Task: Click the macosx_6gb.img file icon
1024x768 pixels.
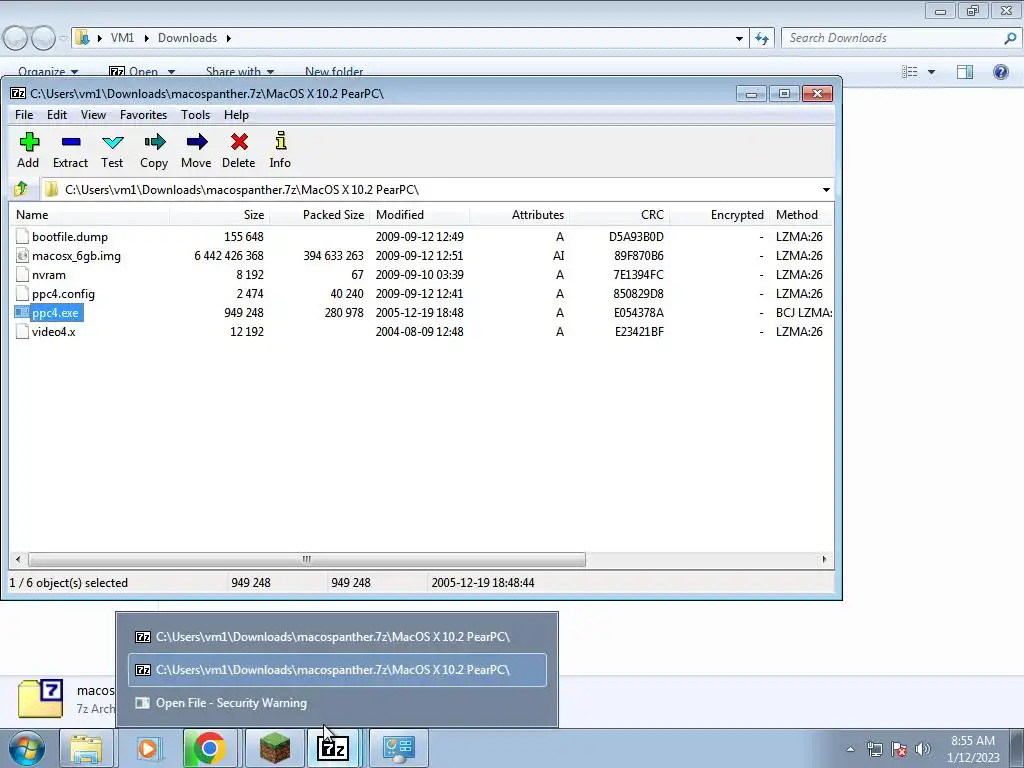Action: point(22,255)
